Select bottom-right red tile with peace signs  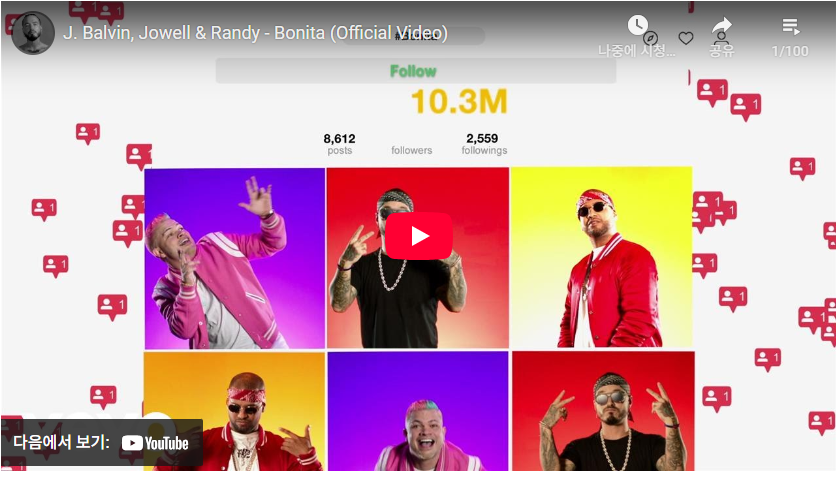coord(603,411)
